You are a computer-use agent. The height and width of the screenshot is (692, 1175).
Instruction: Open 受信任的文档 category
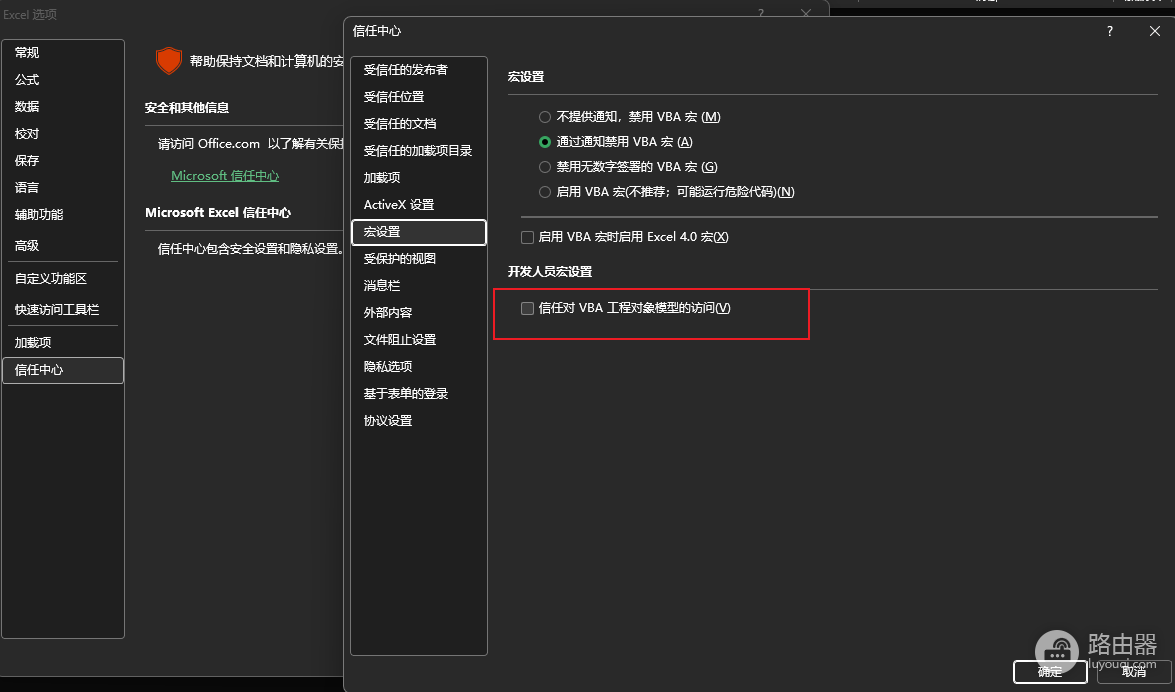point(419,124)
